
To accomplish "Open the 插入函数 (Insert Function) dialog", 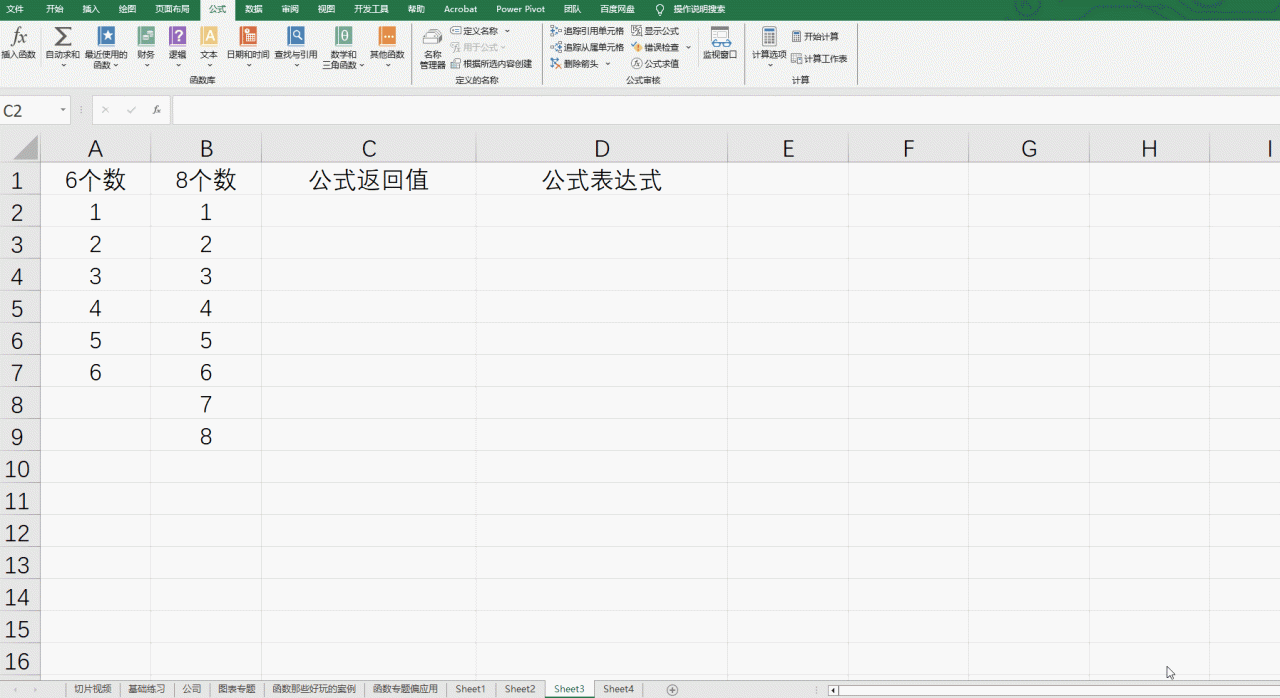I will pyautogui.click(x=18, y=44).
